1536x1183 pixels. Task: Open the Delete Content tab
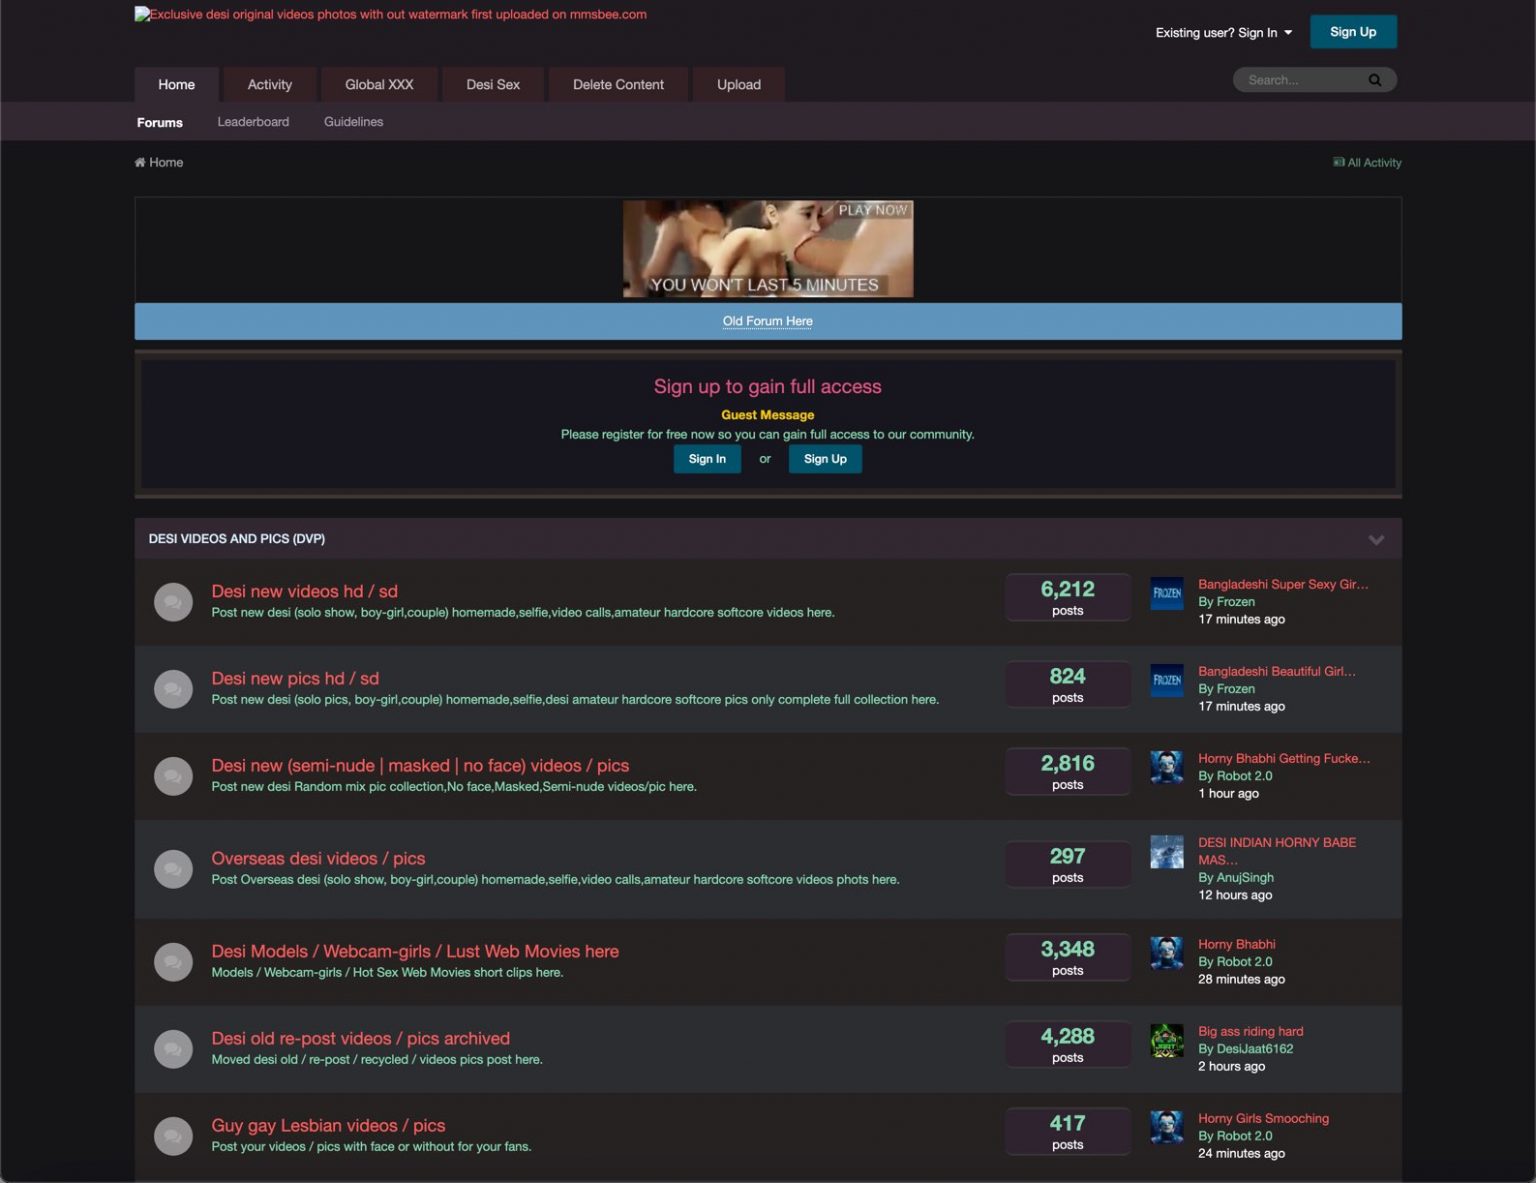pos(618,85)
